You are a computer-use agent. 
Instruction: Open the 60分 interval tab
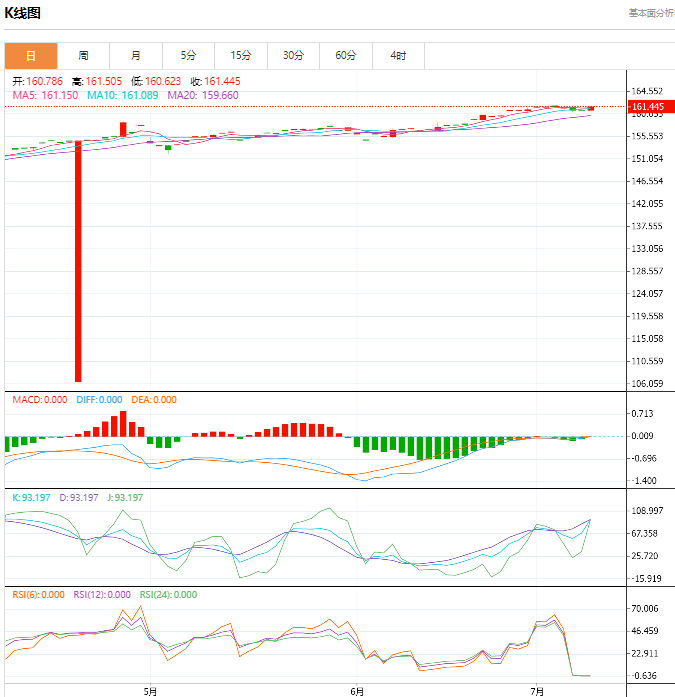(x=346, y=56)
